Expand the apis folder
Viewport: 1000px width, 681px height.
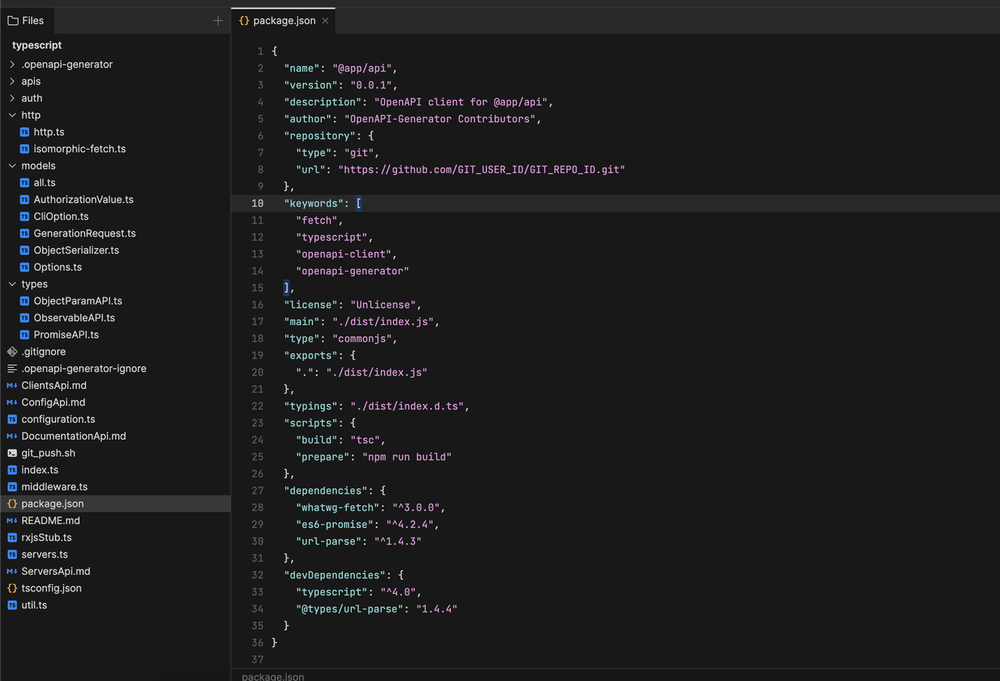[x=11, y=81]
